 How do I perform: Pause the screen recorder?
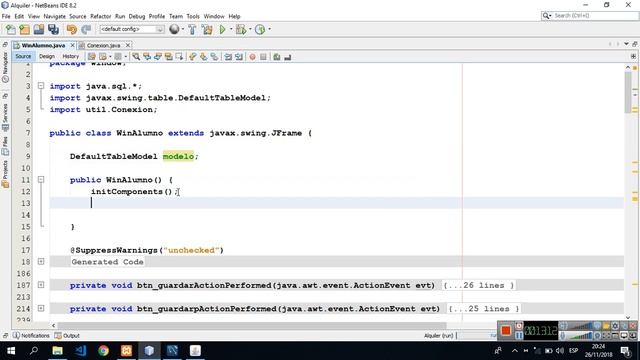click(x=519, y=335)
